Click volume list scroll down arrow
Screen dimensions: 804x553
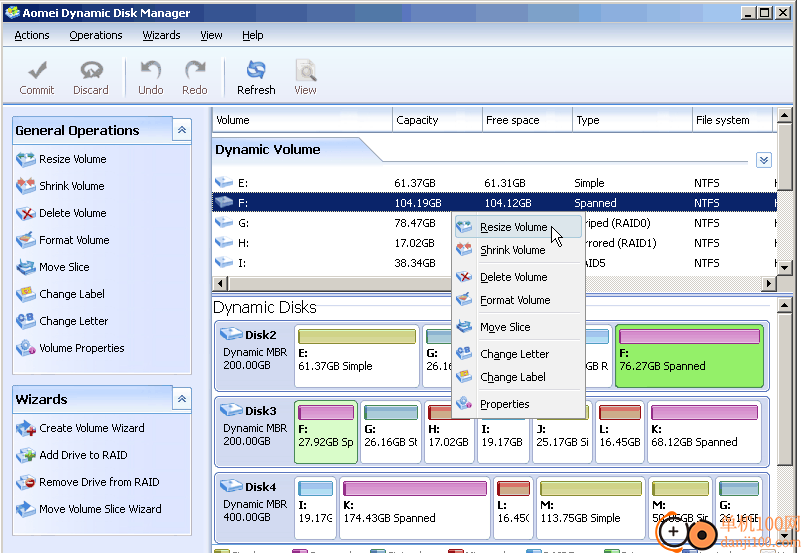pos(784,267)
